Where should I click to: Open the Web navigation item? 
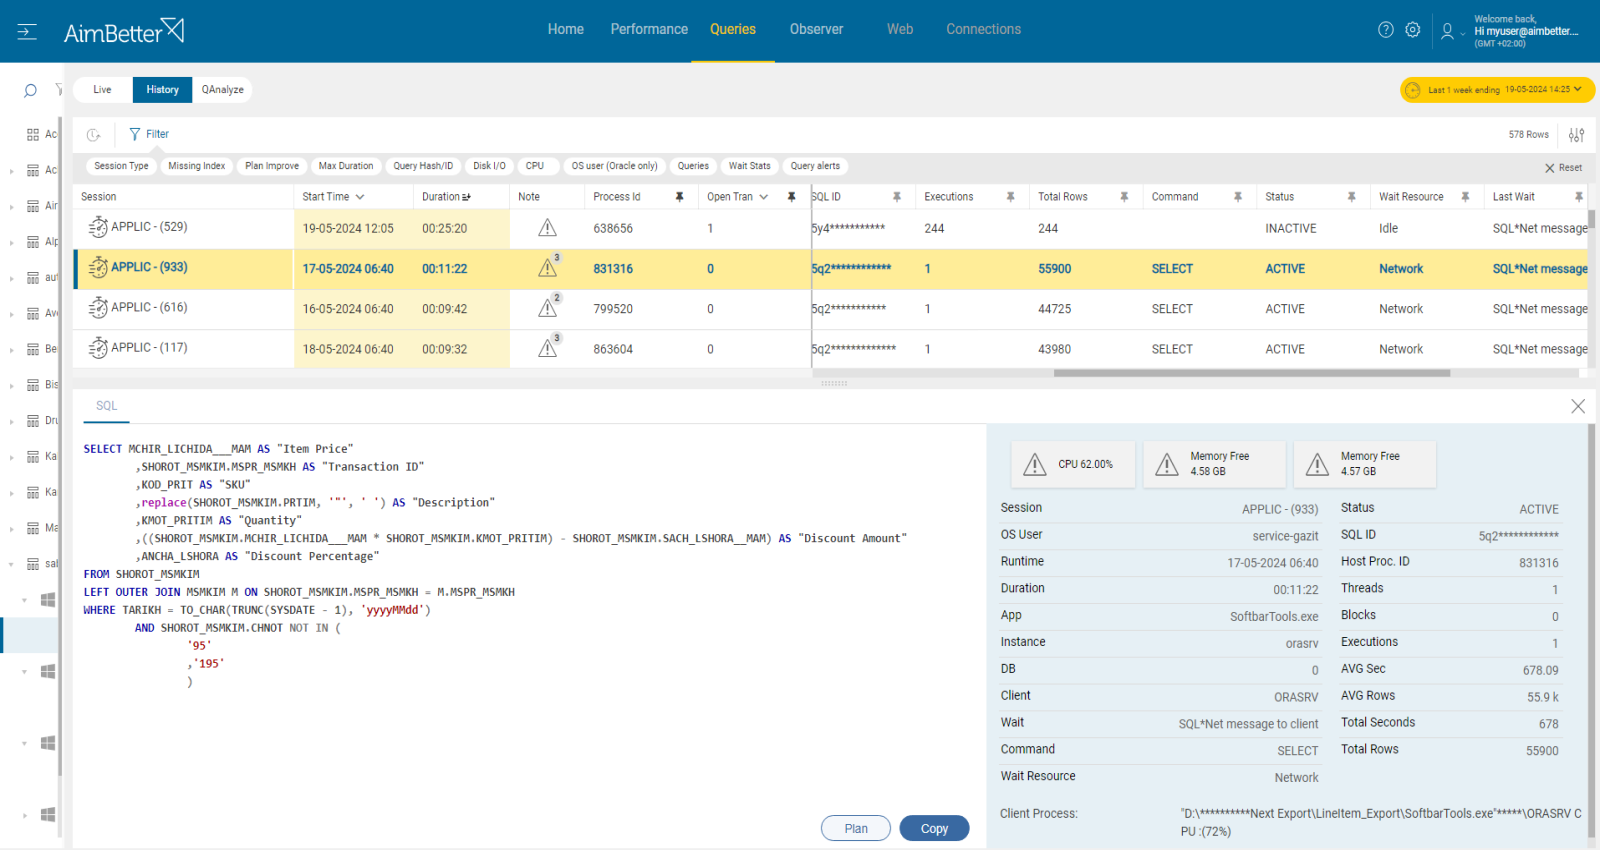(900, 30)
